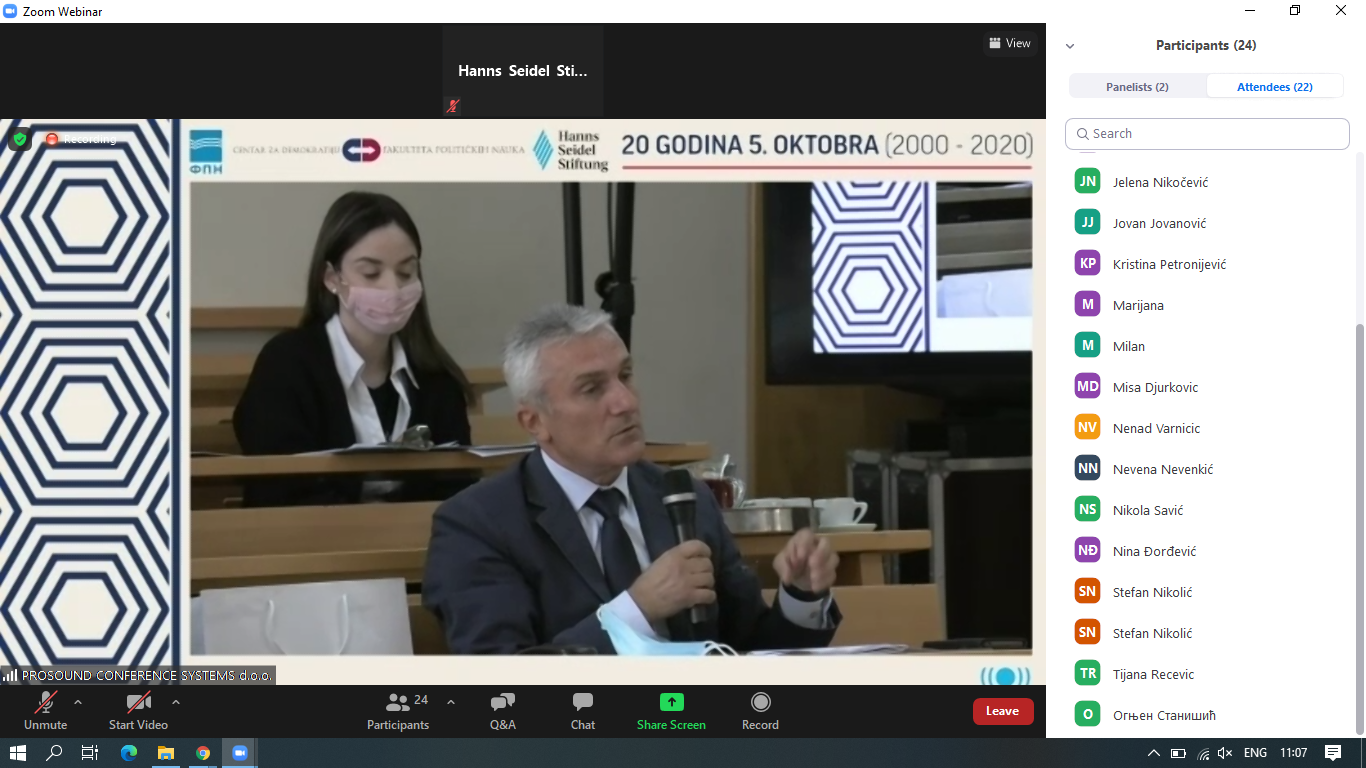Click the green encryption shield icon
The image size is (1366, 768).
coord(20,139)
